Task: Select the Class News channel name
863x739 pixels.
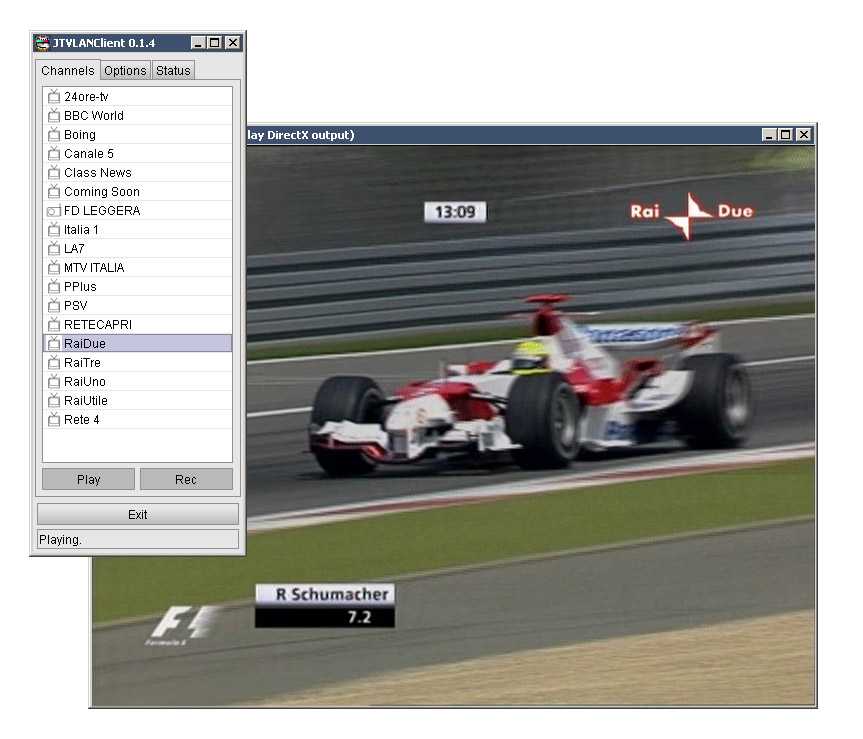Action: point(97,173)
